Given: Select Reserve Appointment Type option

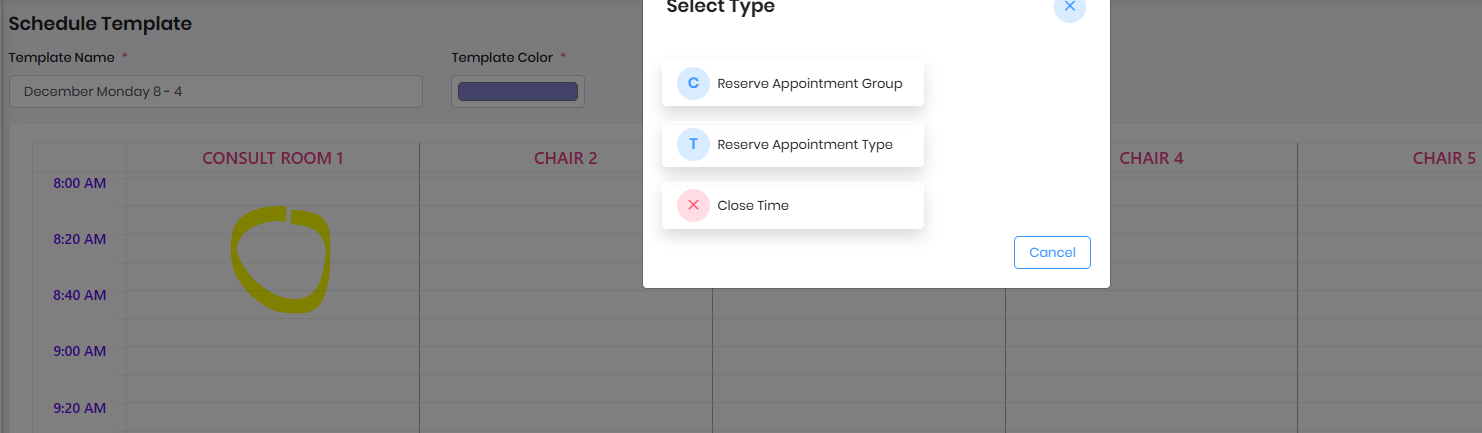Looking at the screenshot, I should [804, 145].
